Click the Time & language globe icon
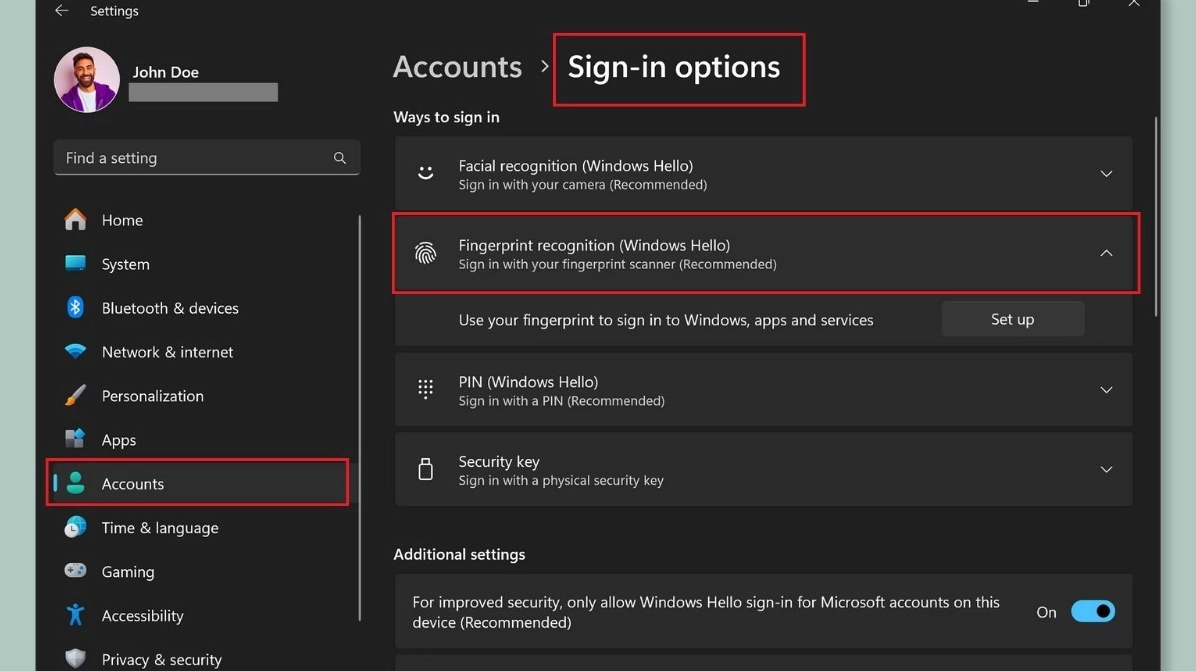This screenshot has height=671, width=1196. [75, 528]
